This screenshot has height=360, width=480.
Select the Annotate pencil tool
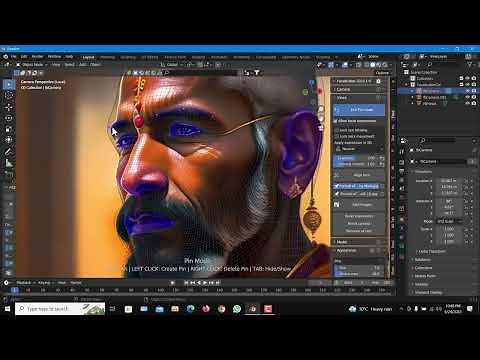[x=9, y=152]
